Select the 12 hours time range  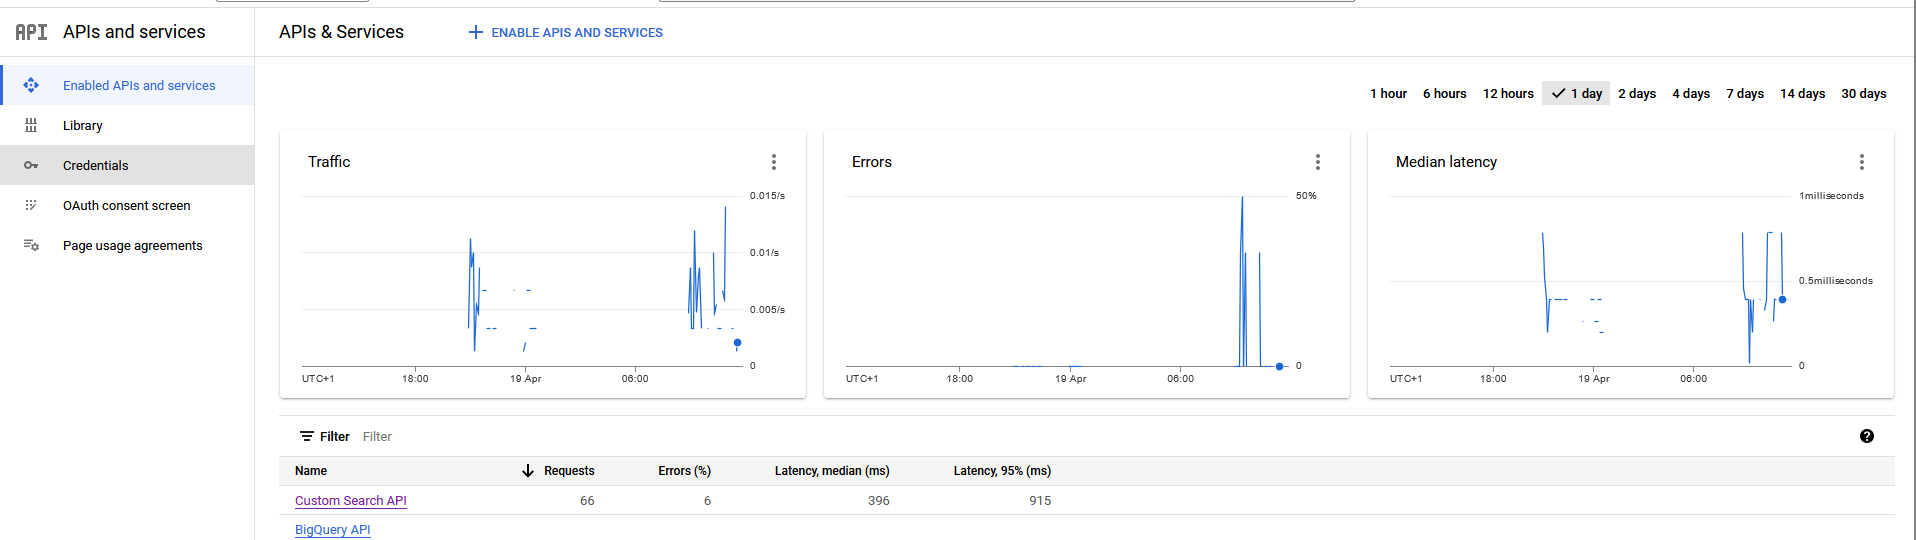(x=1508, y=93)
